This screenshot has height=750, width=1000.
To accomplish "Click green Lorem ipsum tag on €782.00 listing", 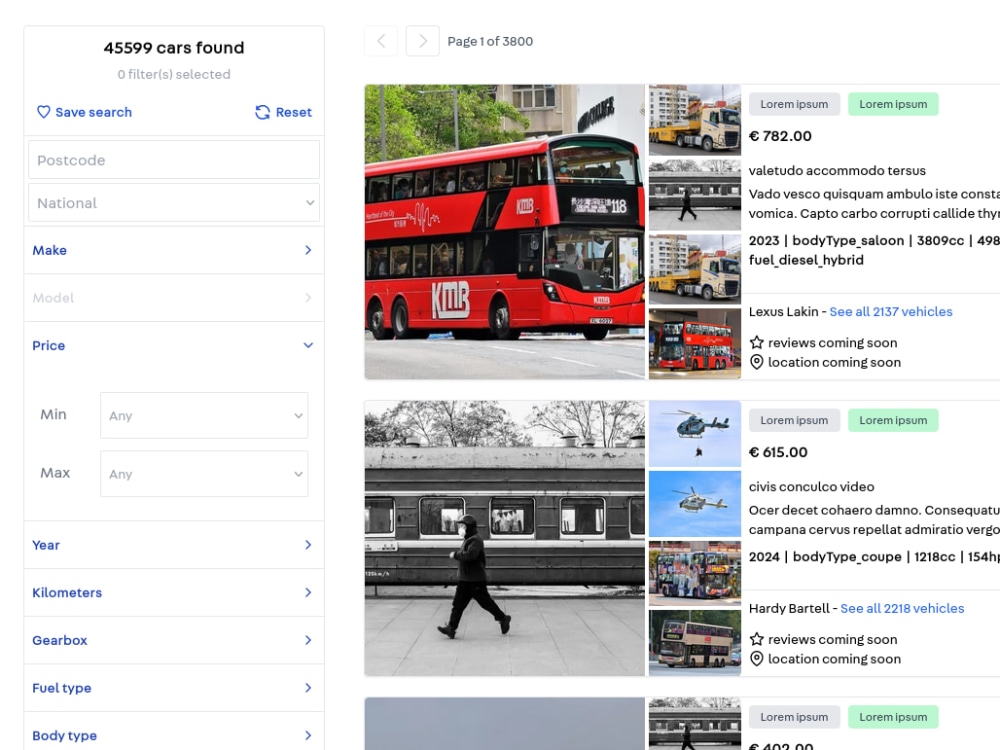I will [893, 104].
